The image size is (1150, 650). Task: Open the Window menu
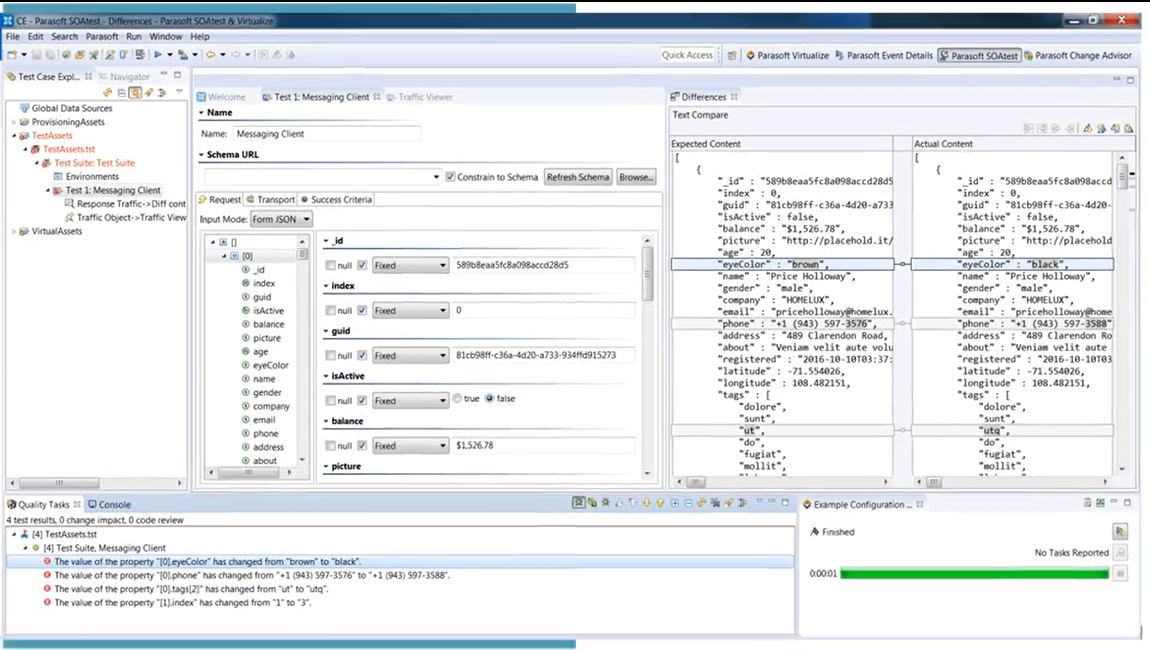tap(166, 36)
